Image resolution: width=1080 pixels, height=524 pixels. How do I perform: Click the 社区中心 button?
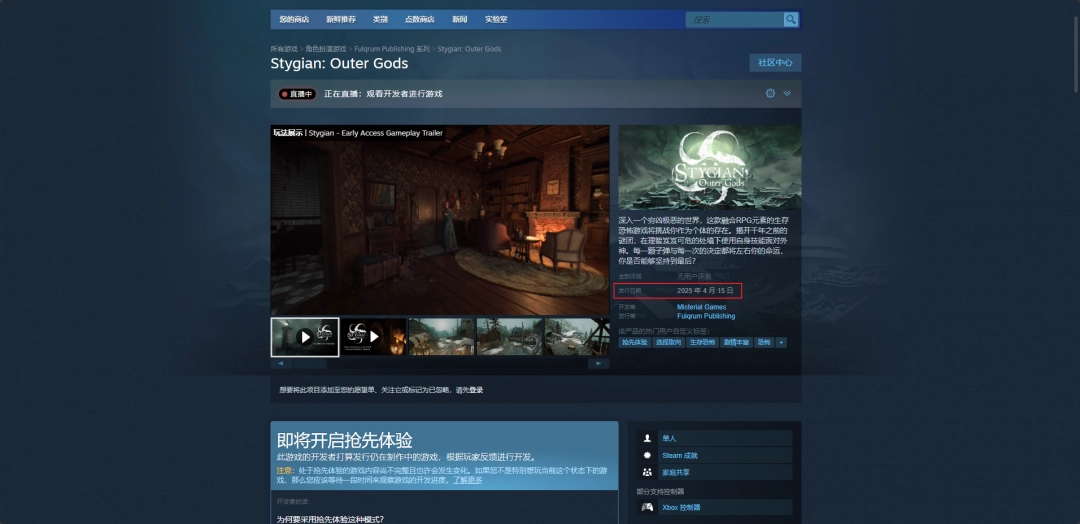pos(775,63)
